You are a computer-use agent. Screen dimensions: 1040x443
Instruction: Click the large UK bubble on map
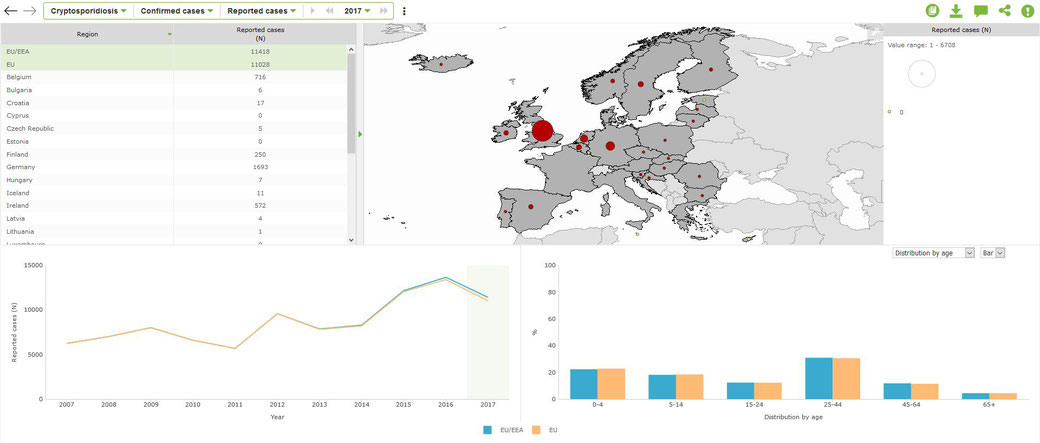tap(542, 131)
